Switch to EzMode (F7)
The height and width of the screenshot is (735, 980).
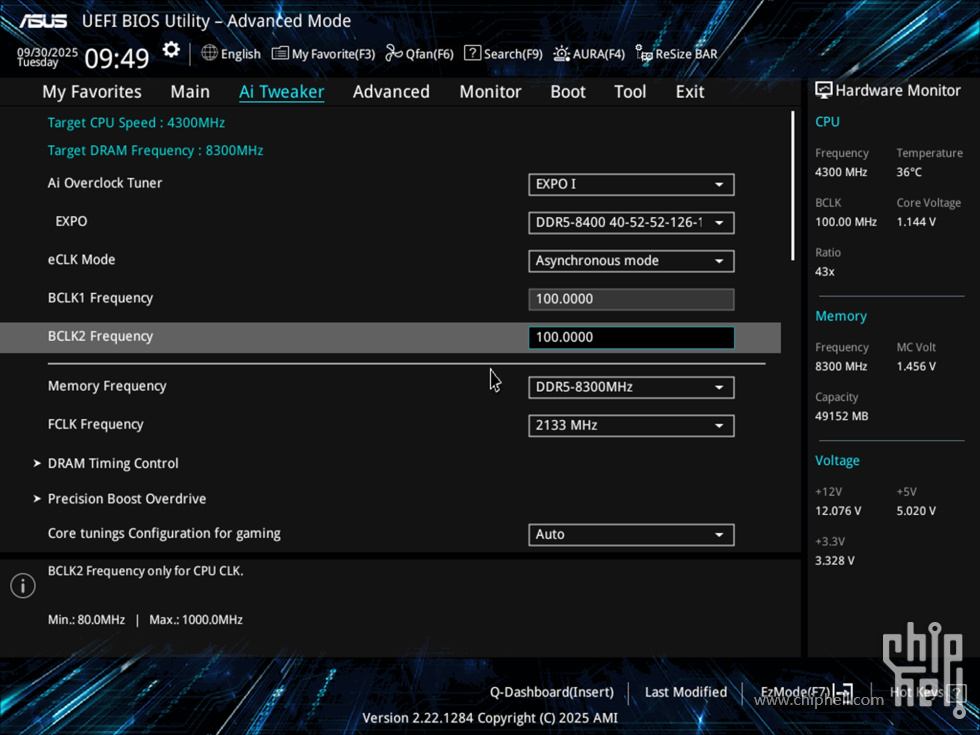805,692
